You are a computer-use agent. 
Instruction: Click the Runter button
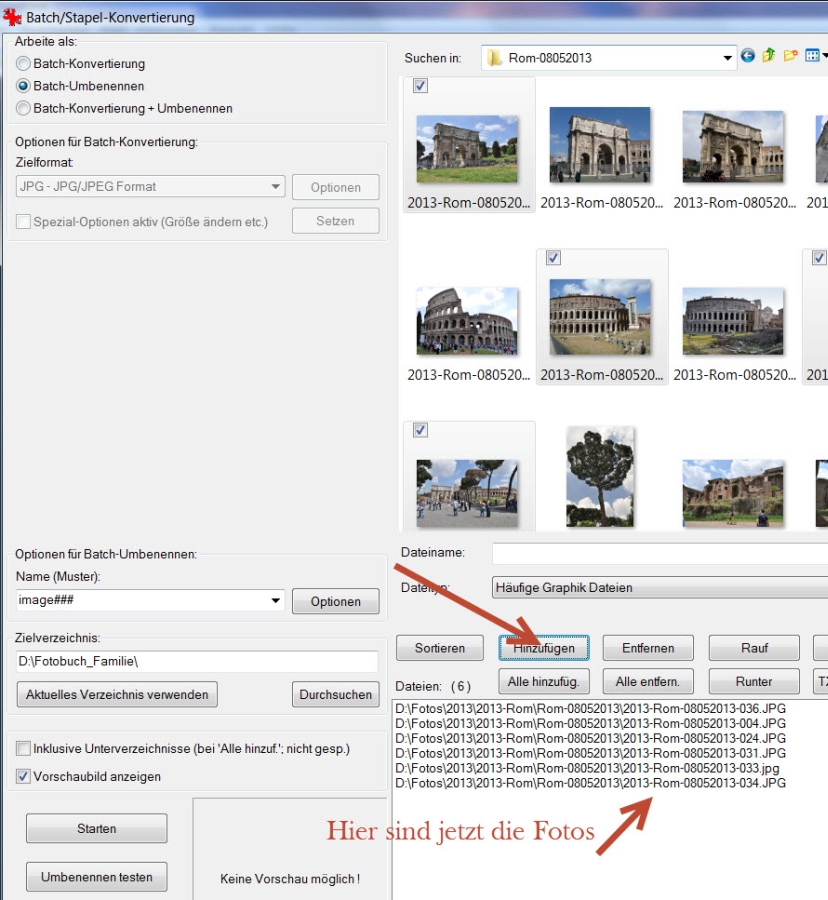pos(755,681)
